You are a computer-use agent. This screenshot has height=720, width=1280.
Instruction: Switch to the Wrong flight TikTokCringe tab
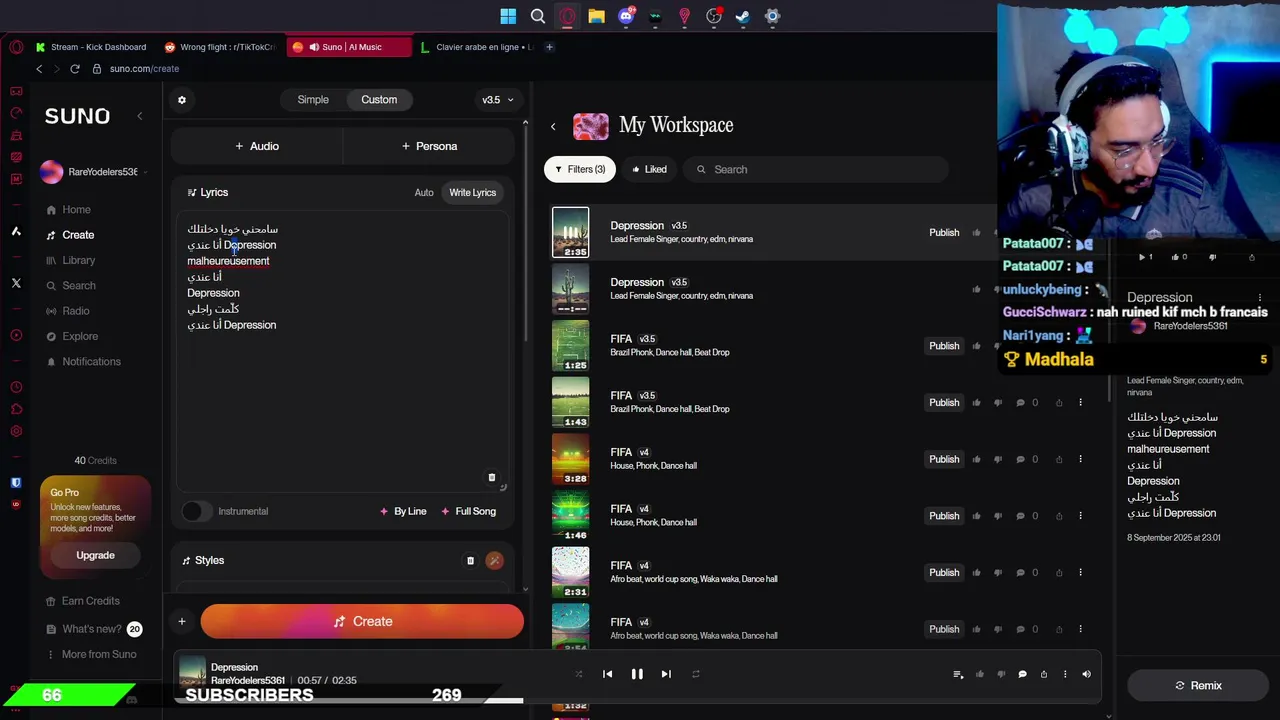tap(219, 47)
